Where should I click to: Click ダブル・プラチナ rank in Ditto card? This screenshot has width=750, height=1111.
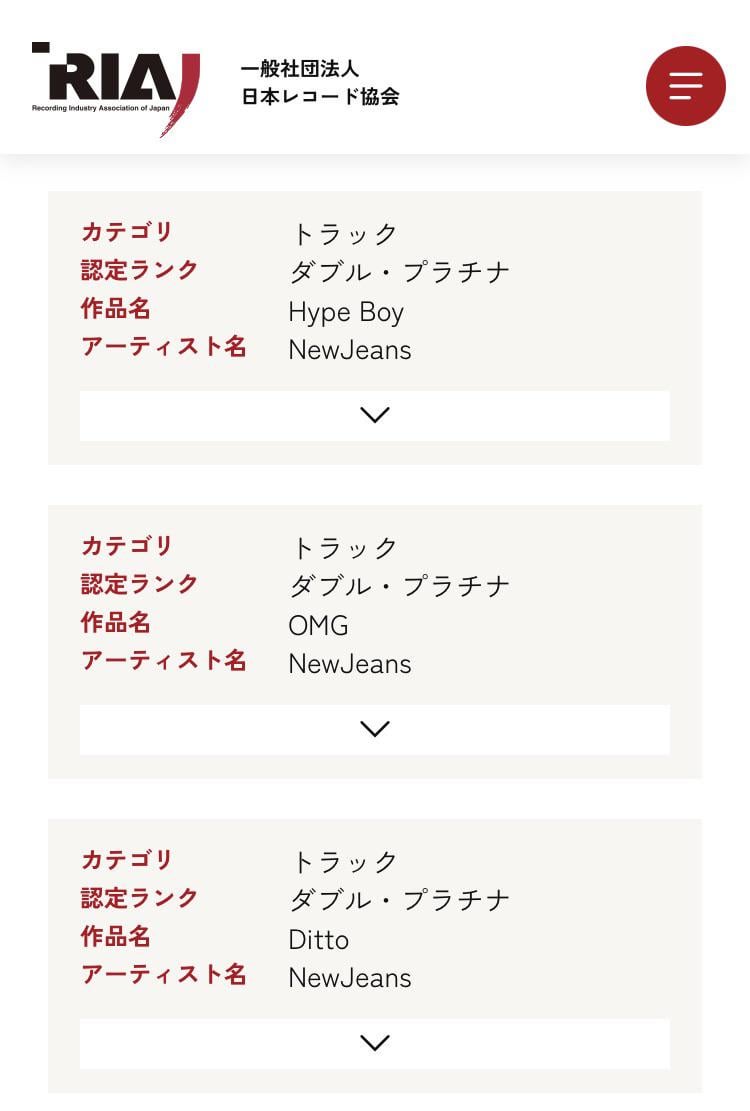click(400, 900)
